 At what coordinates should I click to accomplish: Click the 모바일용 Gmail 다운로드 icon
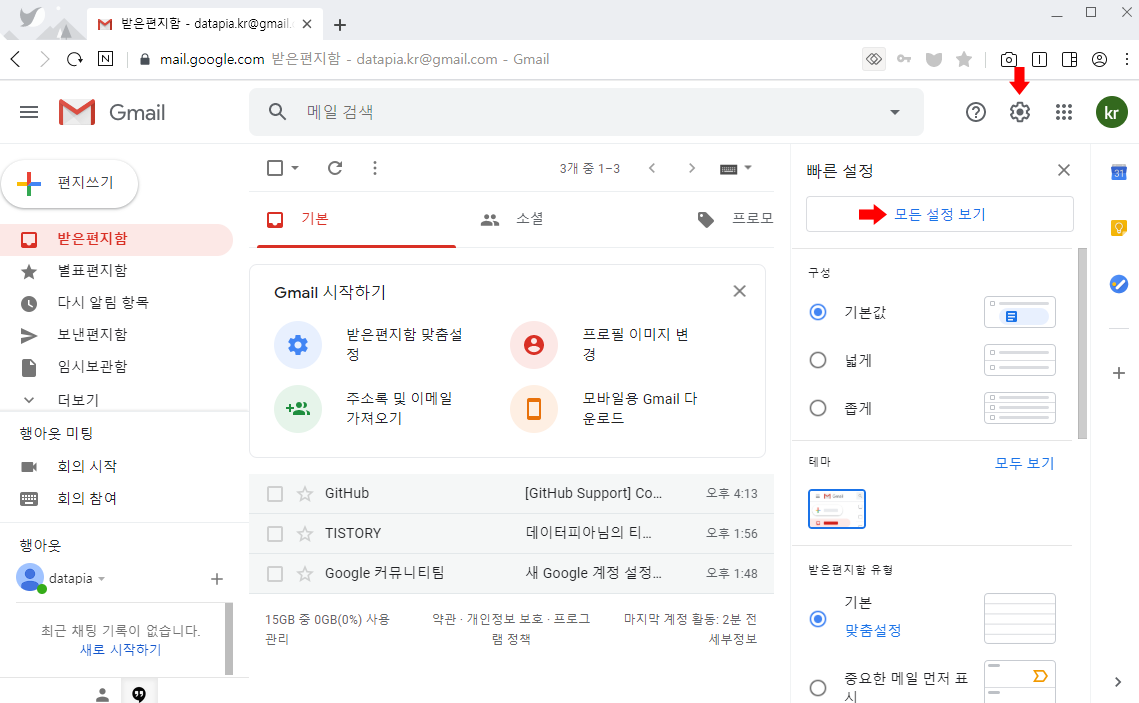coord(534,409)
